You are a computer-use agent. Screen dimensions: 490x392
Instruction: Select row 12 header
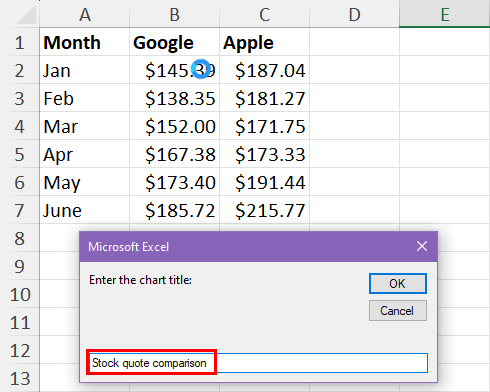pos(19,350)
